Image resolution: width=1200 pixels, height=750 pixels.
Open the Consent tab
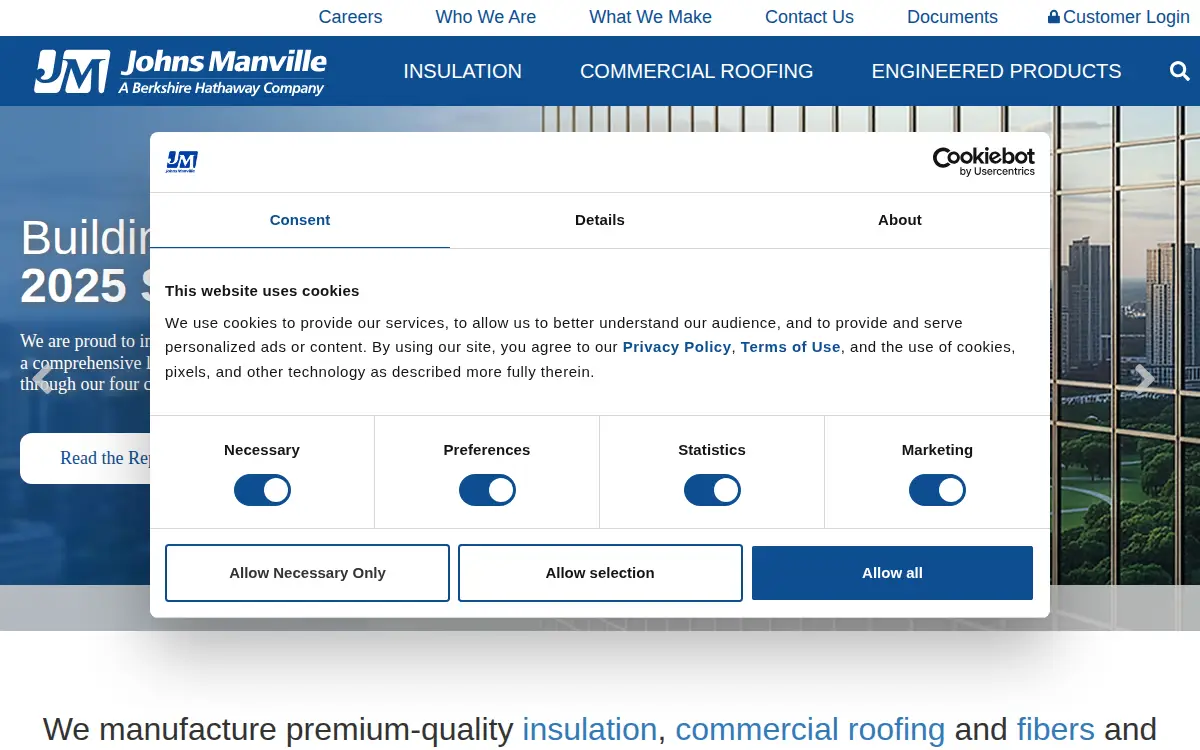point(300,220)
